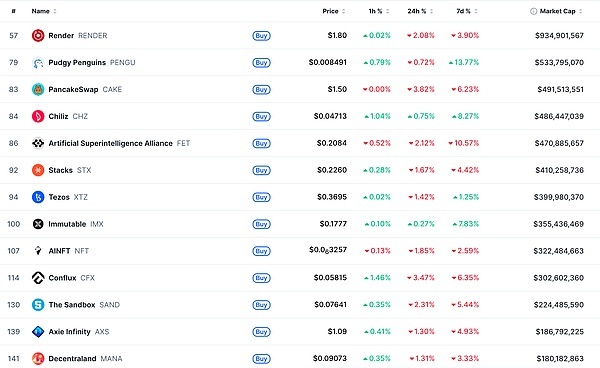Click the Axie Infinity coin logo
Viewport: 600px width, 368px height.
pyautogui.click(x=38, y=332)
